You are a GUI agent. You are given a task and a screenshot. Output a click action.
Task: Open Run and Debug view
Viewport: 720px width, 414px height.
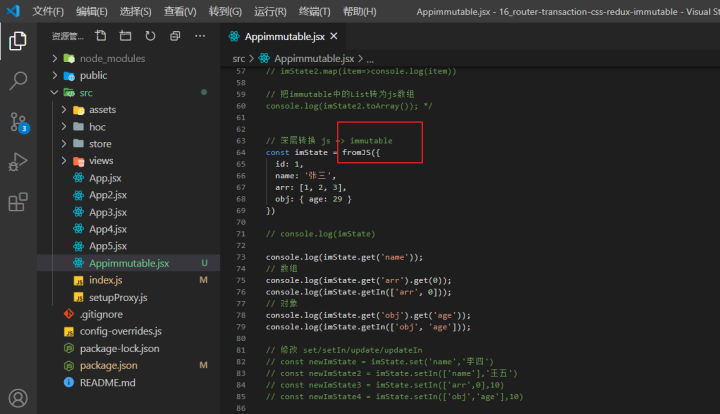[x=18, y=162]
